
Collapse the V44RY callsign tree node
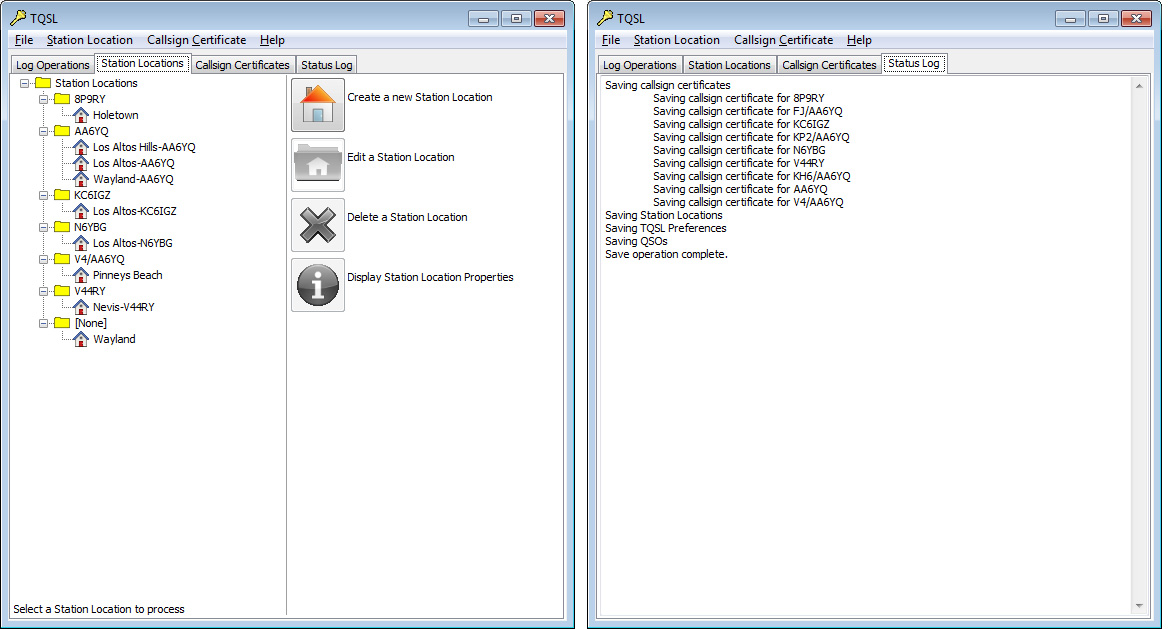tap(43, 291)
